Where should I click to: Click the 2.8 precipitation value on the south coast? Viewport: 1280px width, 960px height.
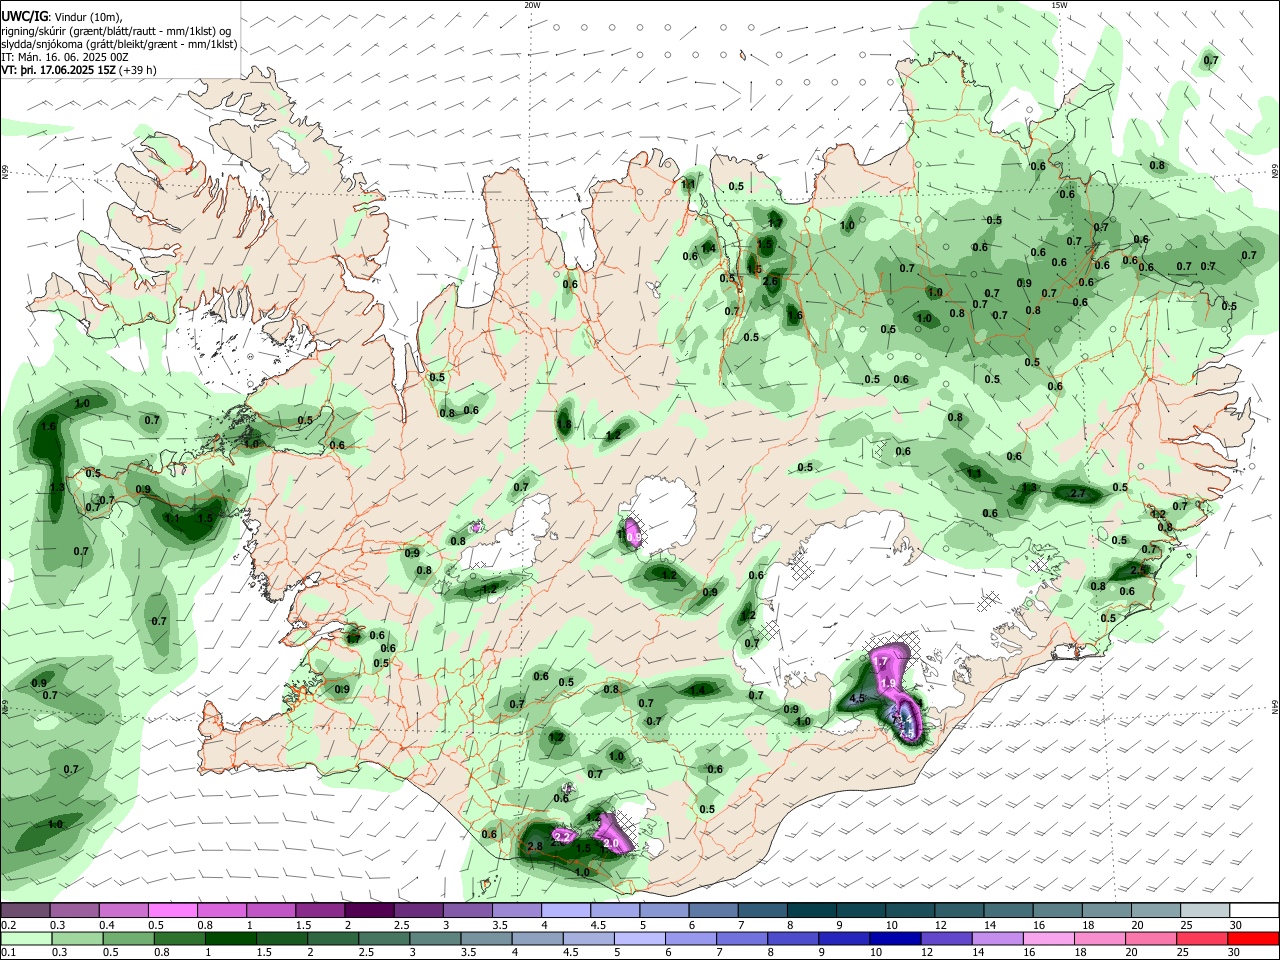534,847
